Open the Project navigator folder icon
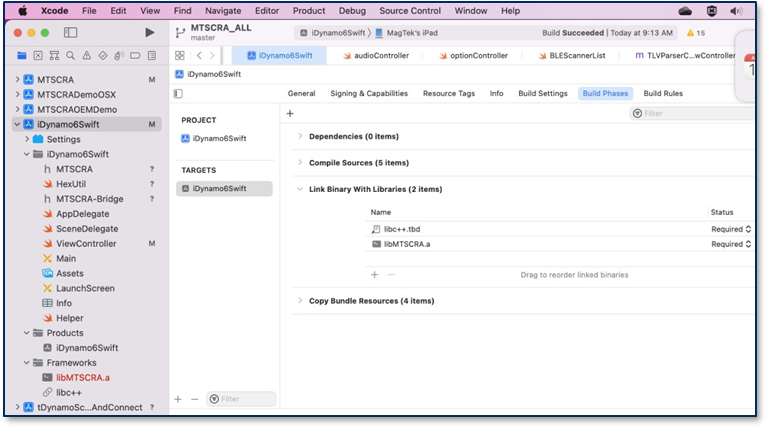Screen dimensions: 767x428 tap(22, 56)
